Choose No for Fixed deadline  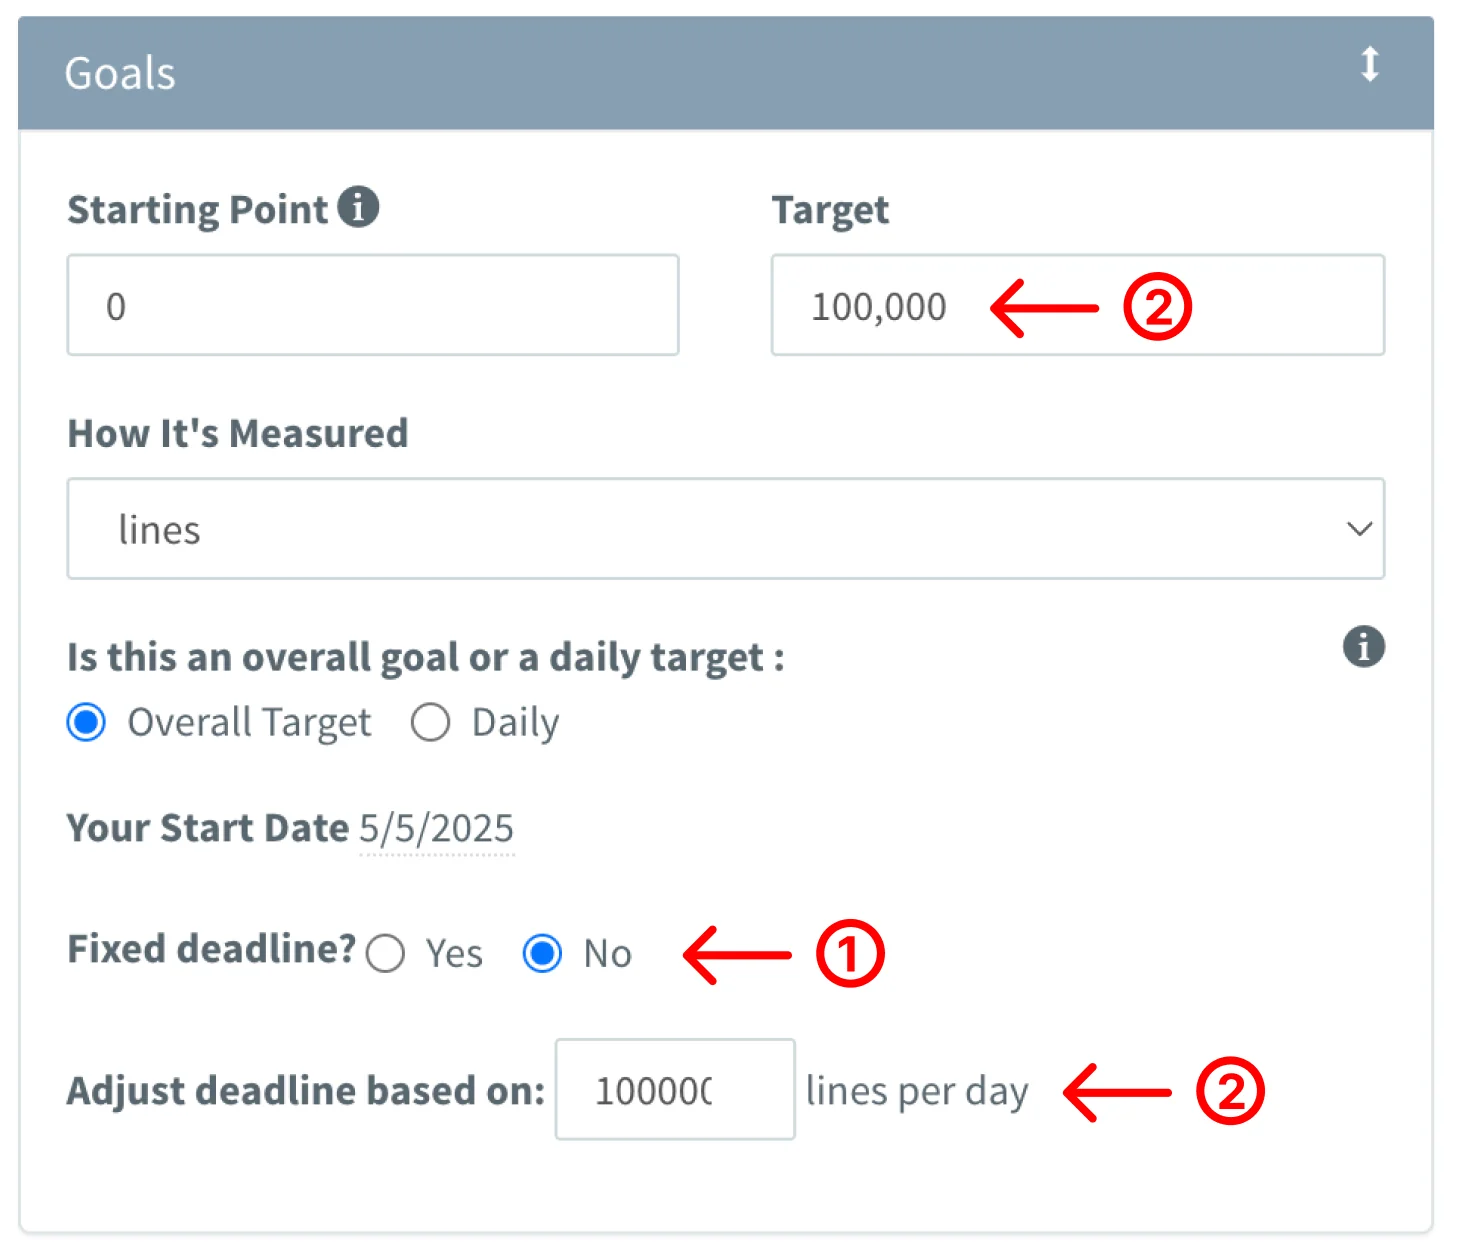(542, 953)
